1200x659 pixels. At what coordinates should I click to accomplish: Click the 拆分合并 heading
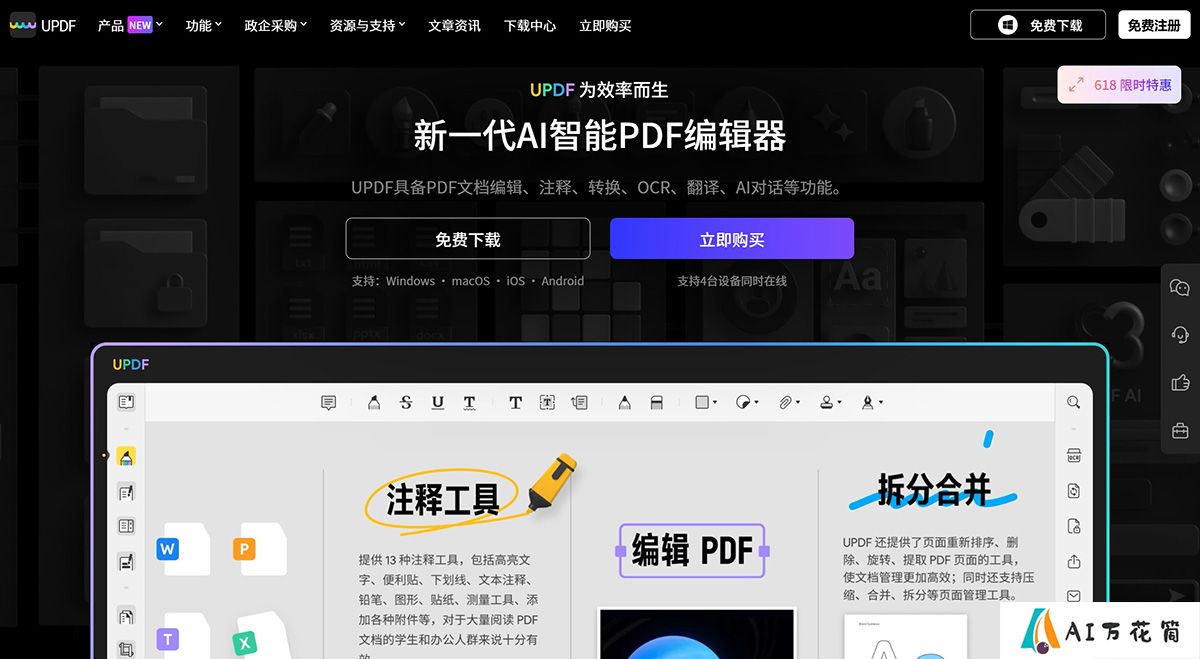coord(934,489)
